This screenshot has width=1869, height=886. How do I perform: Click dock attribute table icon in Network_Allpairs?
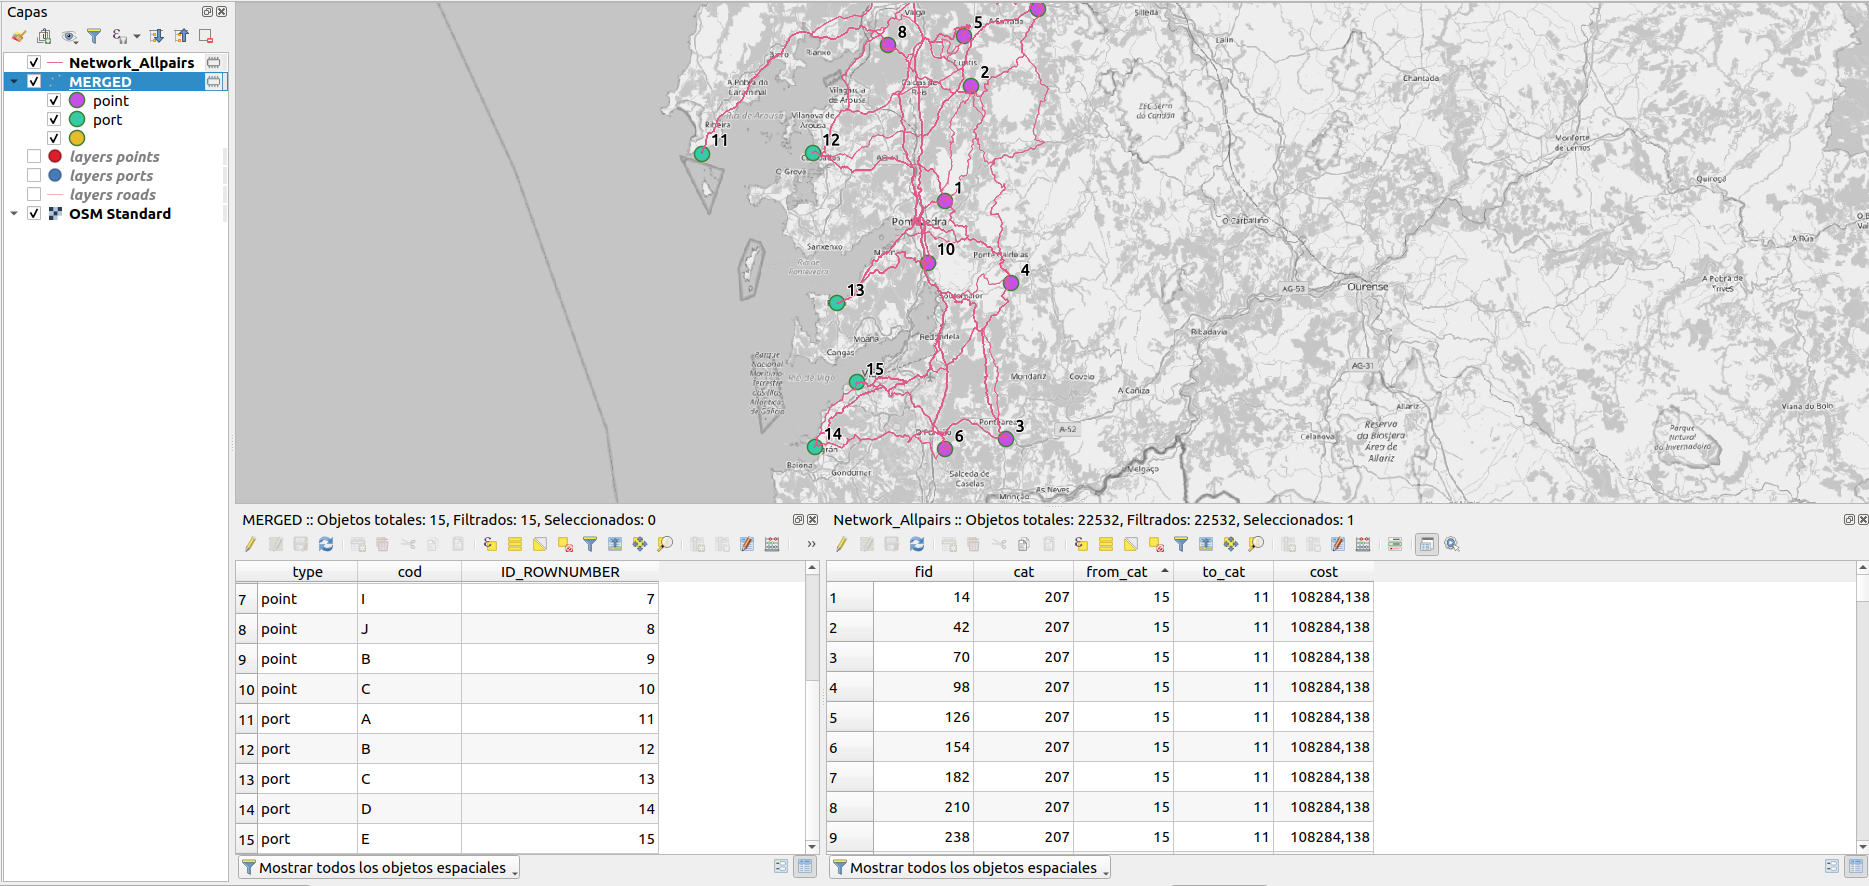click(1427, 544)
